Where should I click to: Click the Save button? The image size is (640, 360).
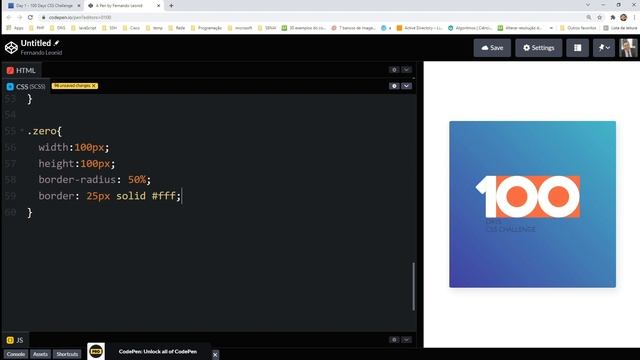pos(492,48)
